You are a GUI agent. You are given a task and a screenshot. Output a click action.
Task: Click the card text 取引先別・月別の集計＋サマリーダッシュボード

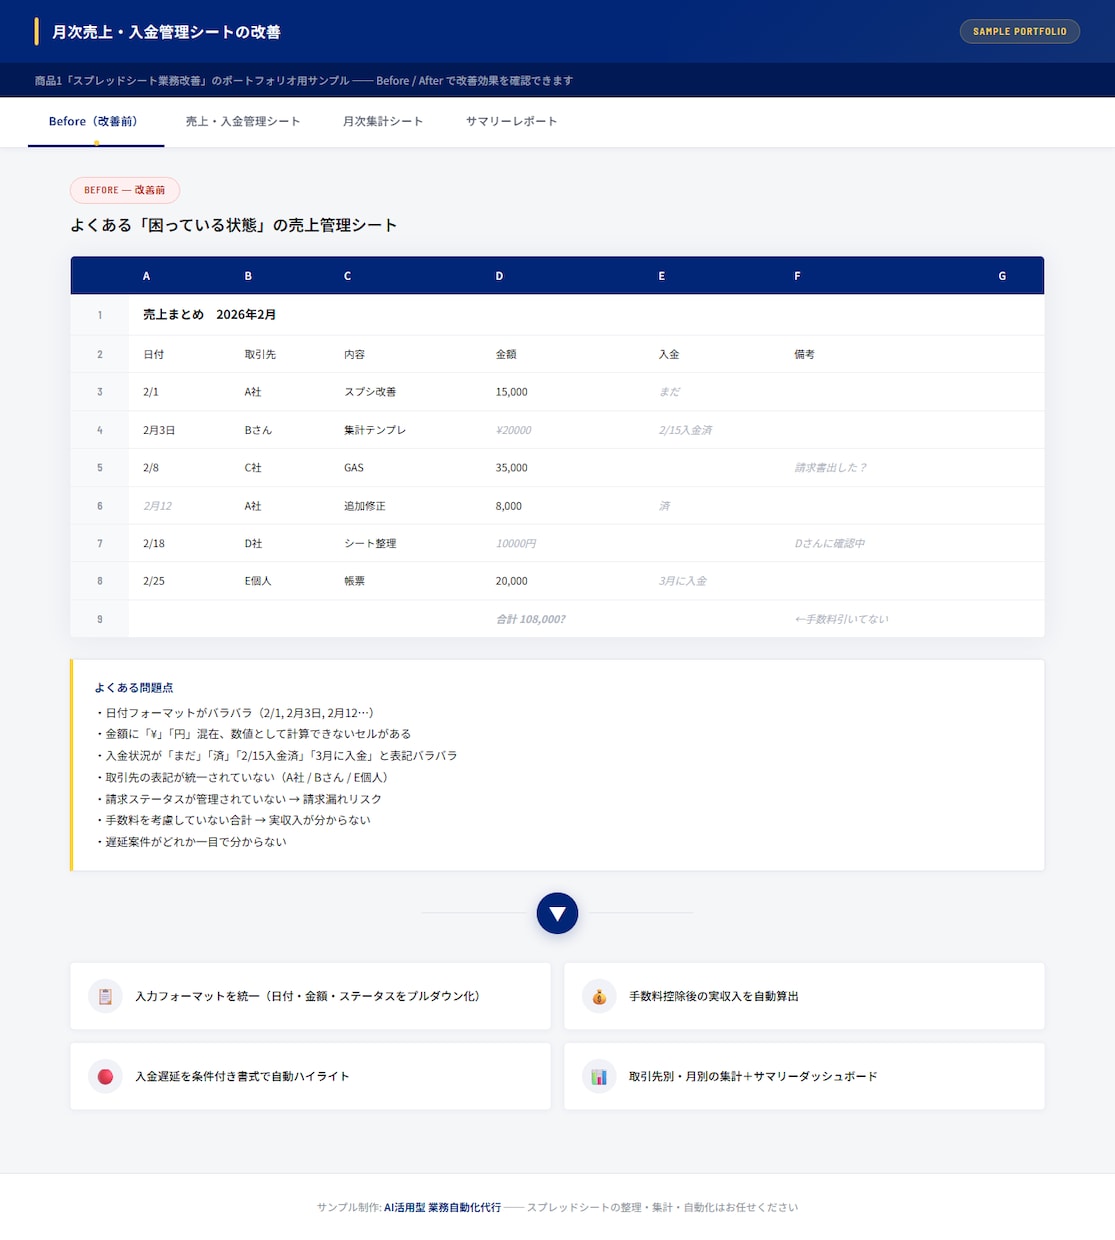(753, 1076)
